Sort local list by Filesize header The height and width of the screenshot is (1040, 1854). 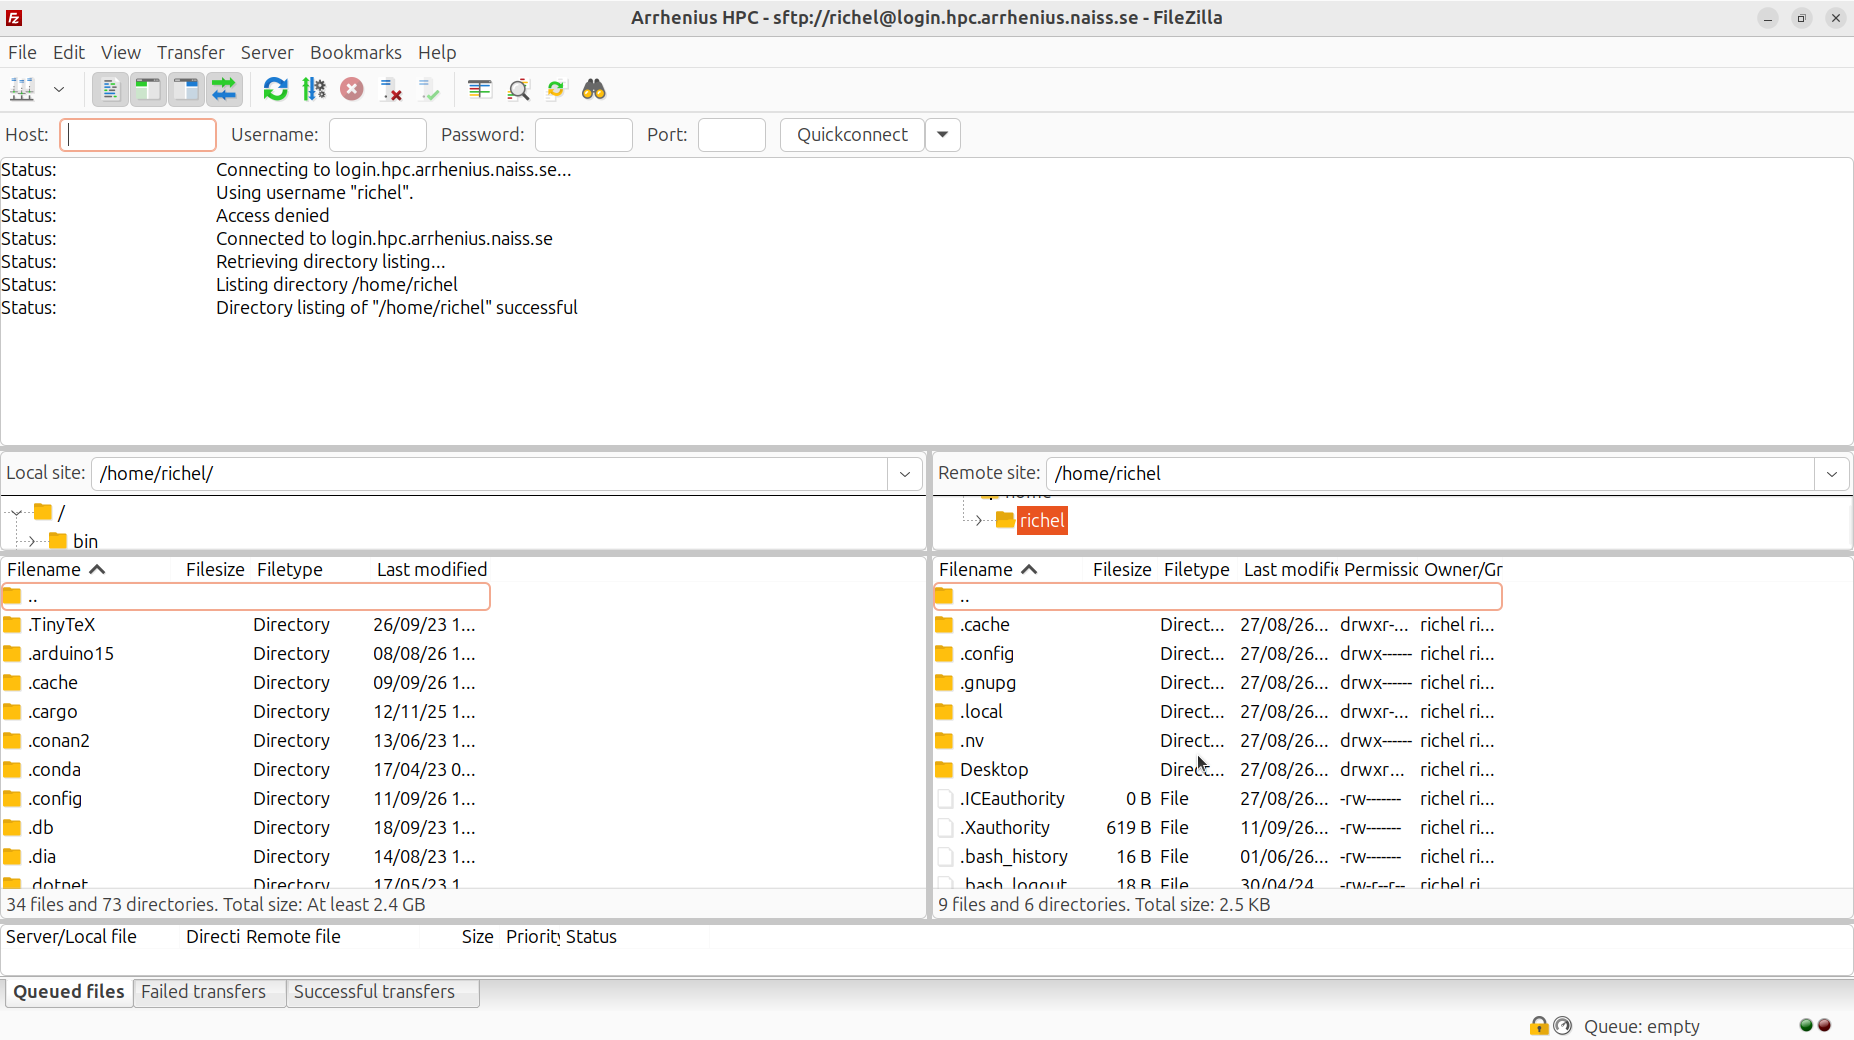pyautogui.click(x=215, y=570)
